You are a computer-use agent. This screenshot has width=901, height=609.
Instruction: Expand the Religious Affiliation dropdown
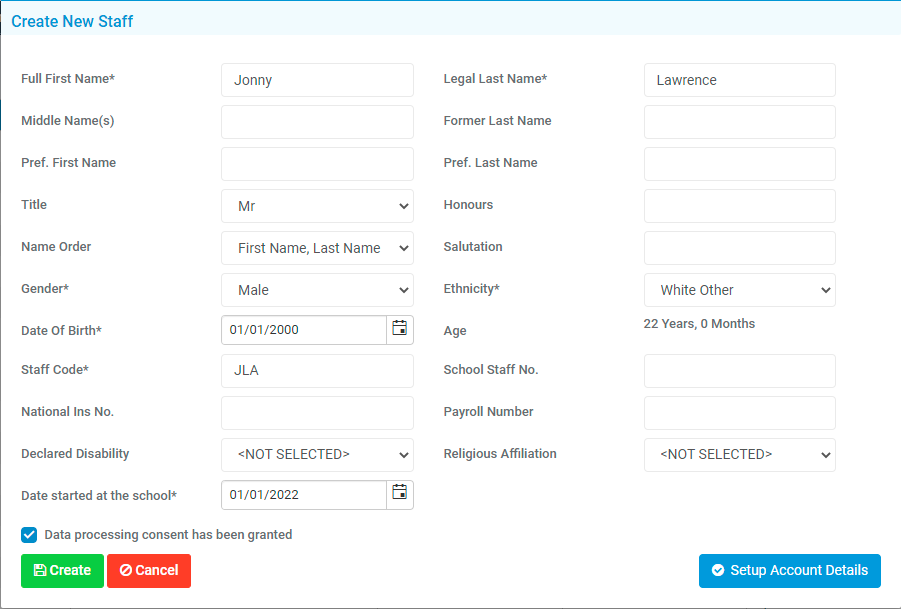click(x=740, y=454)
